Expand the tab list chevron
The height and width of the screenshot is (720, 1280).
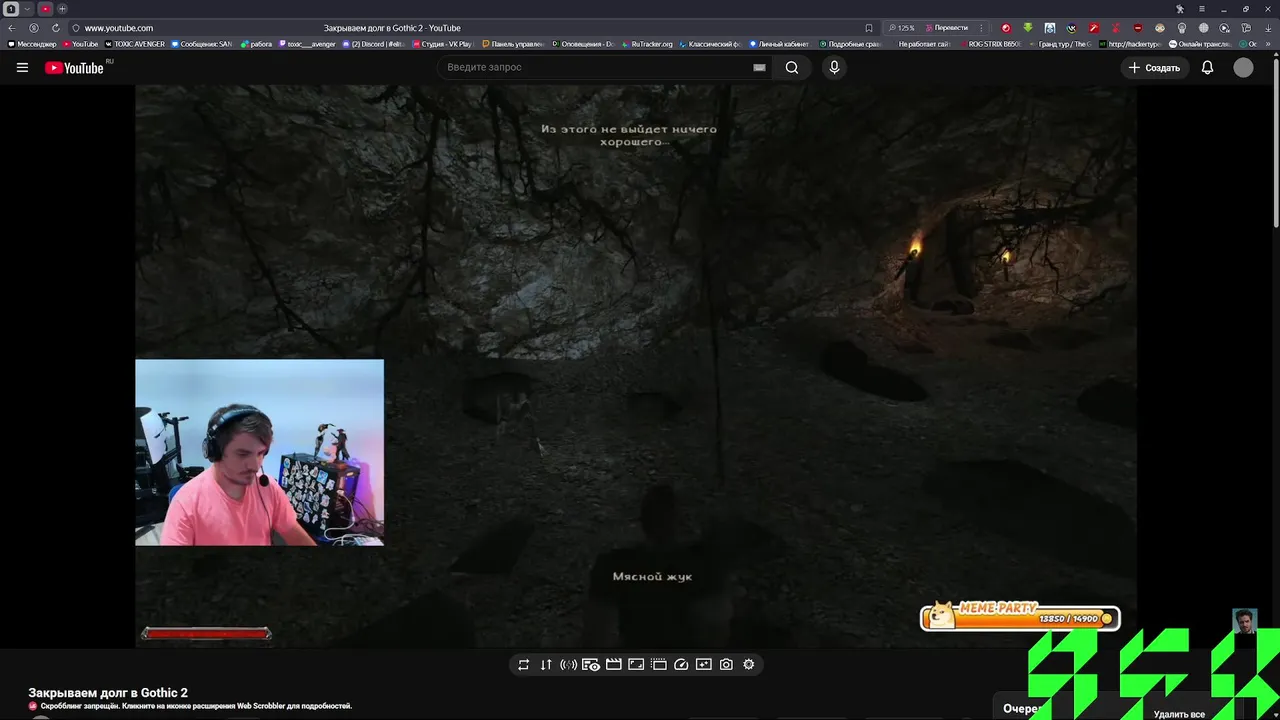pyautogui.click(x=28, y=9)
